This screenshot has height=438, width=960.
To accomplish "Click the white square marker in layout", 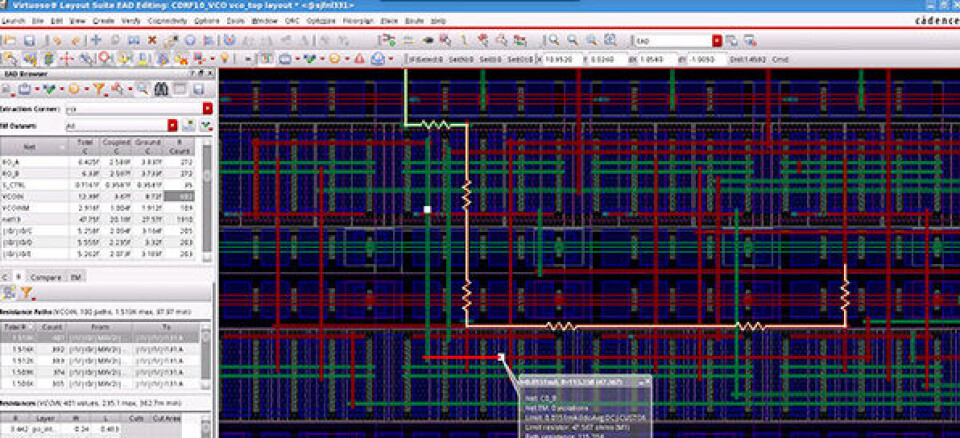I will click(x=427, y=210).
